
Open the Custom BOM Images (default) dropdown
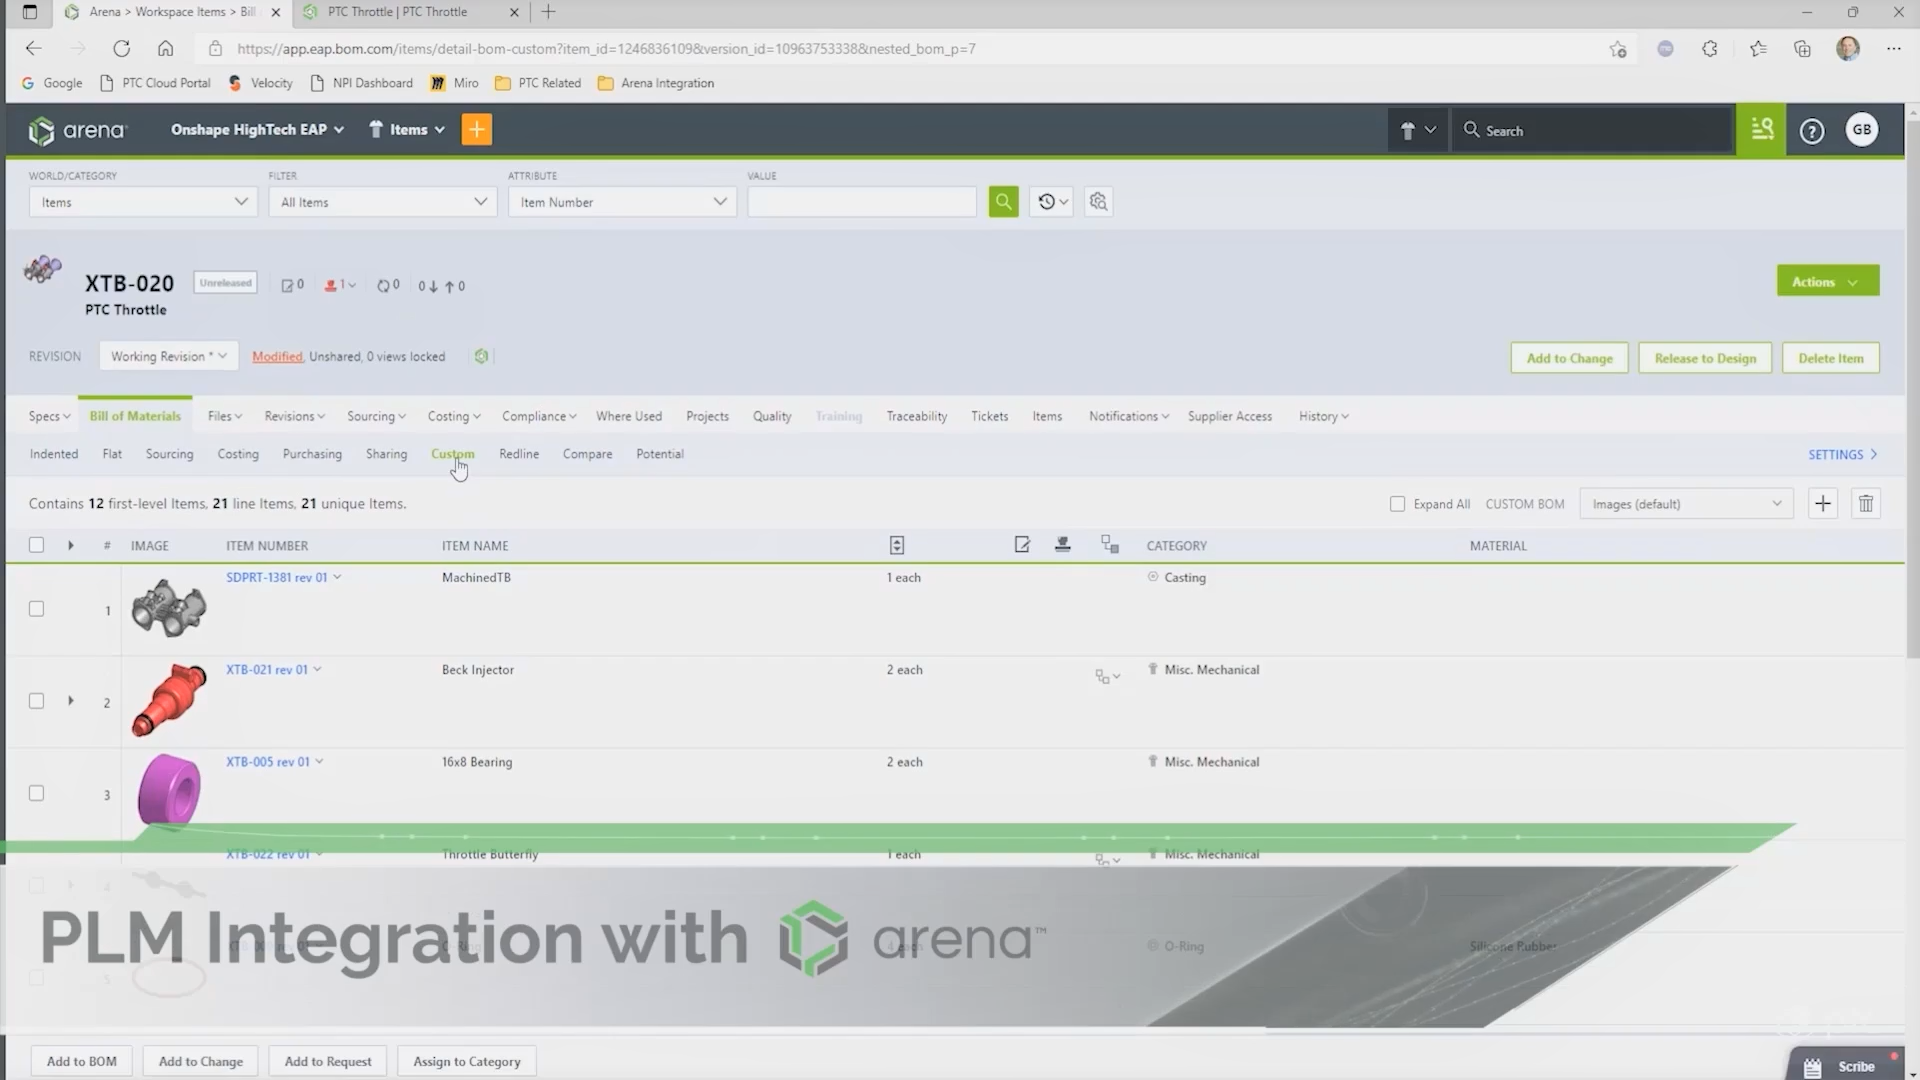(1686, 504)
